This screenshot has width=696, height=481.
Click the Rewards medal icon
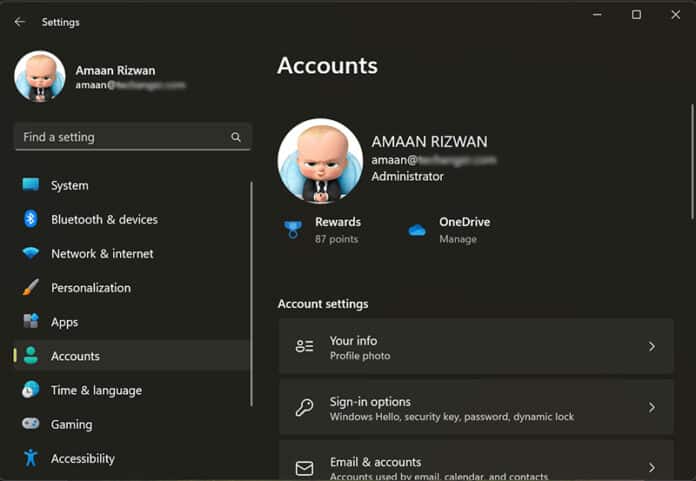[x=292, y=230]
